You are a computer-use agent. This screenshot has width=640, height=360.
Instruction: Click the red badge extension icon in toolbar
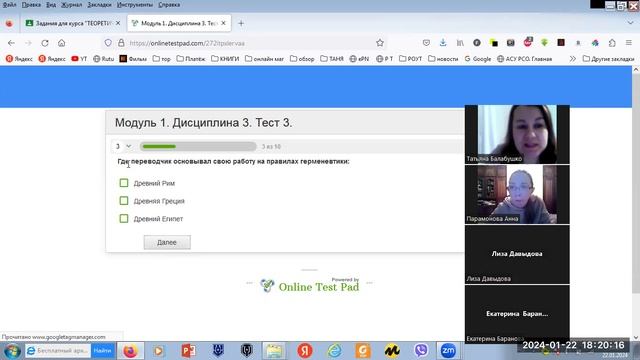click(x=528, y=42)
